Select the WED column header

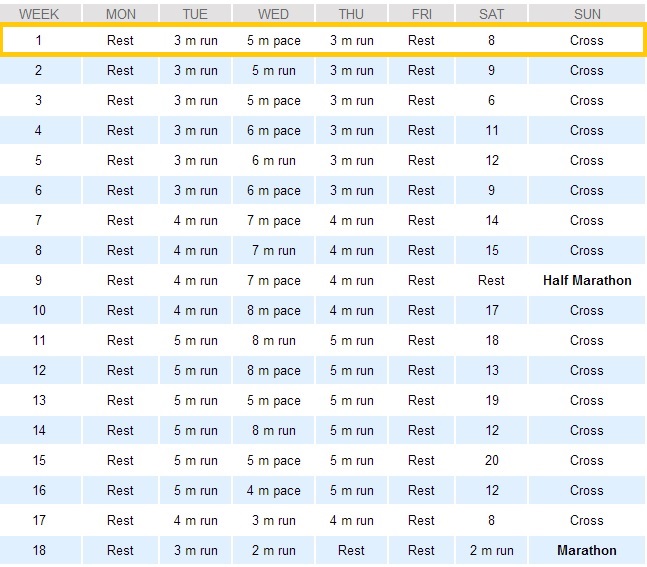point(273,14)
